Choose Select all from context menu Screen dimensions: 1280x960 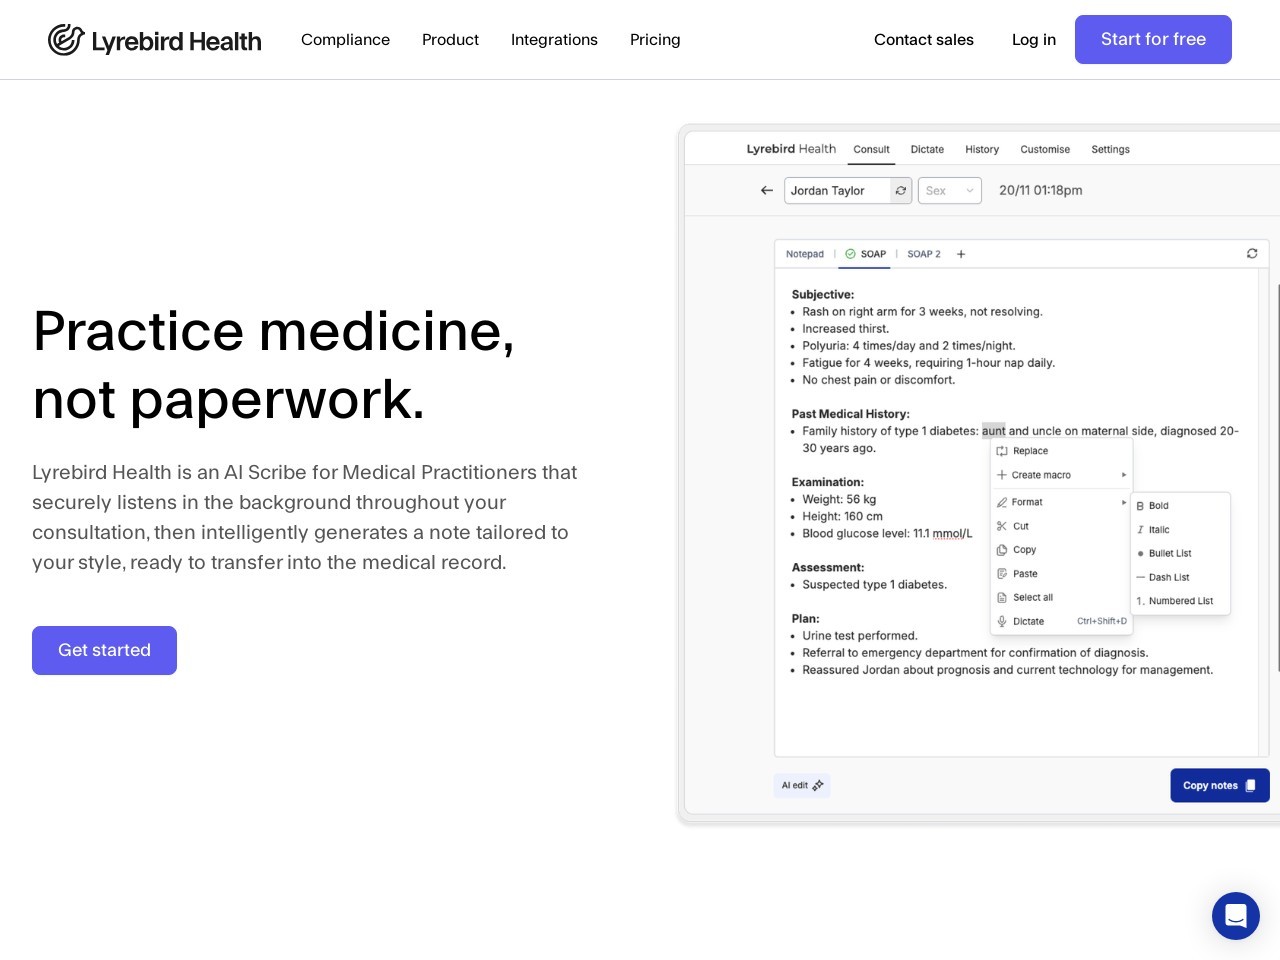(x=1061, y=597)
